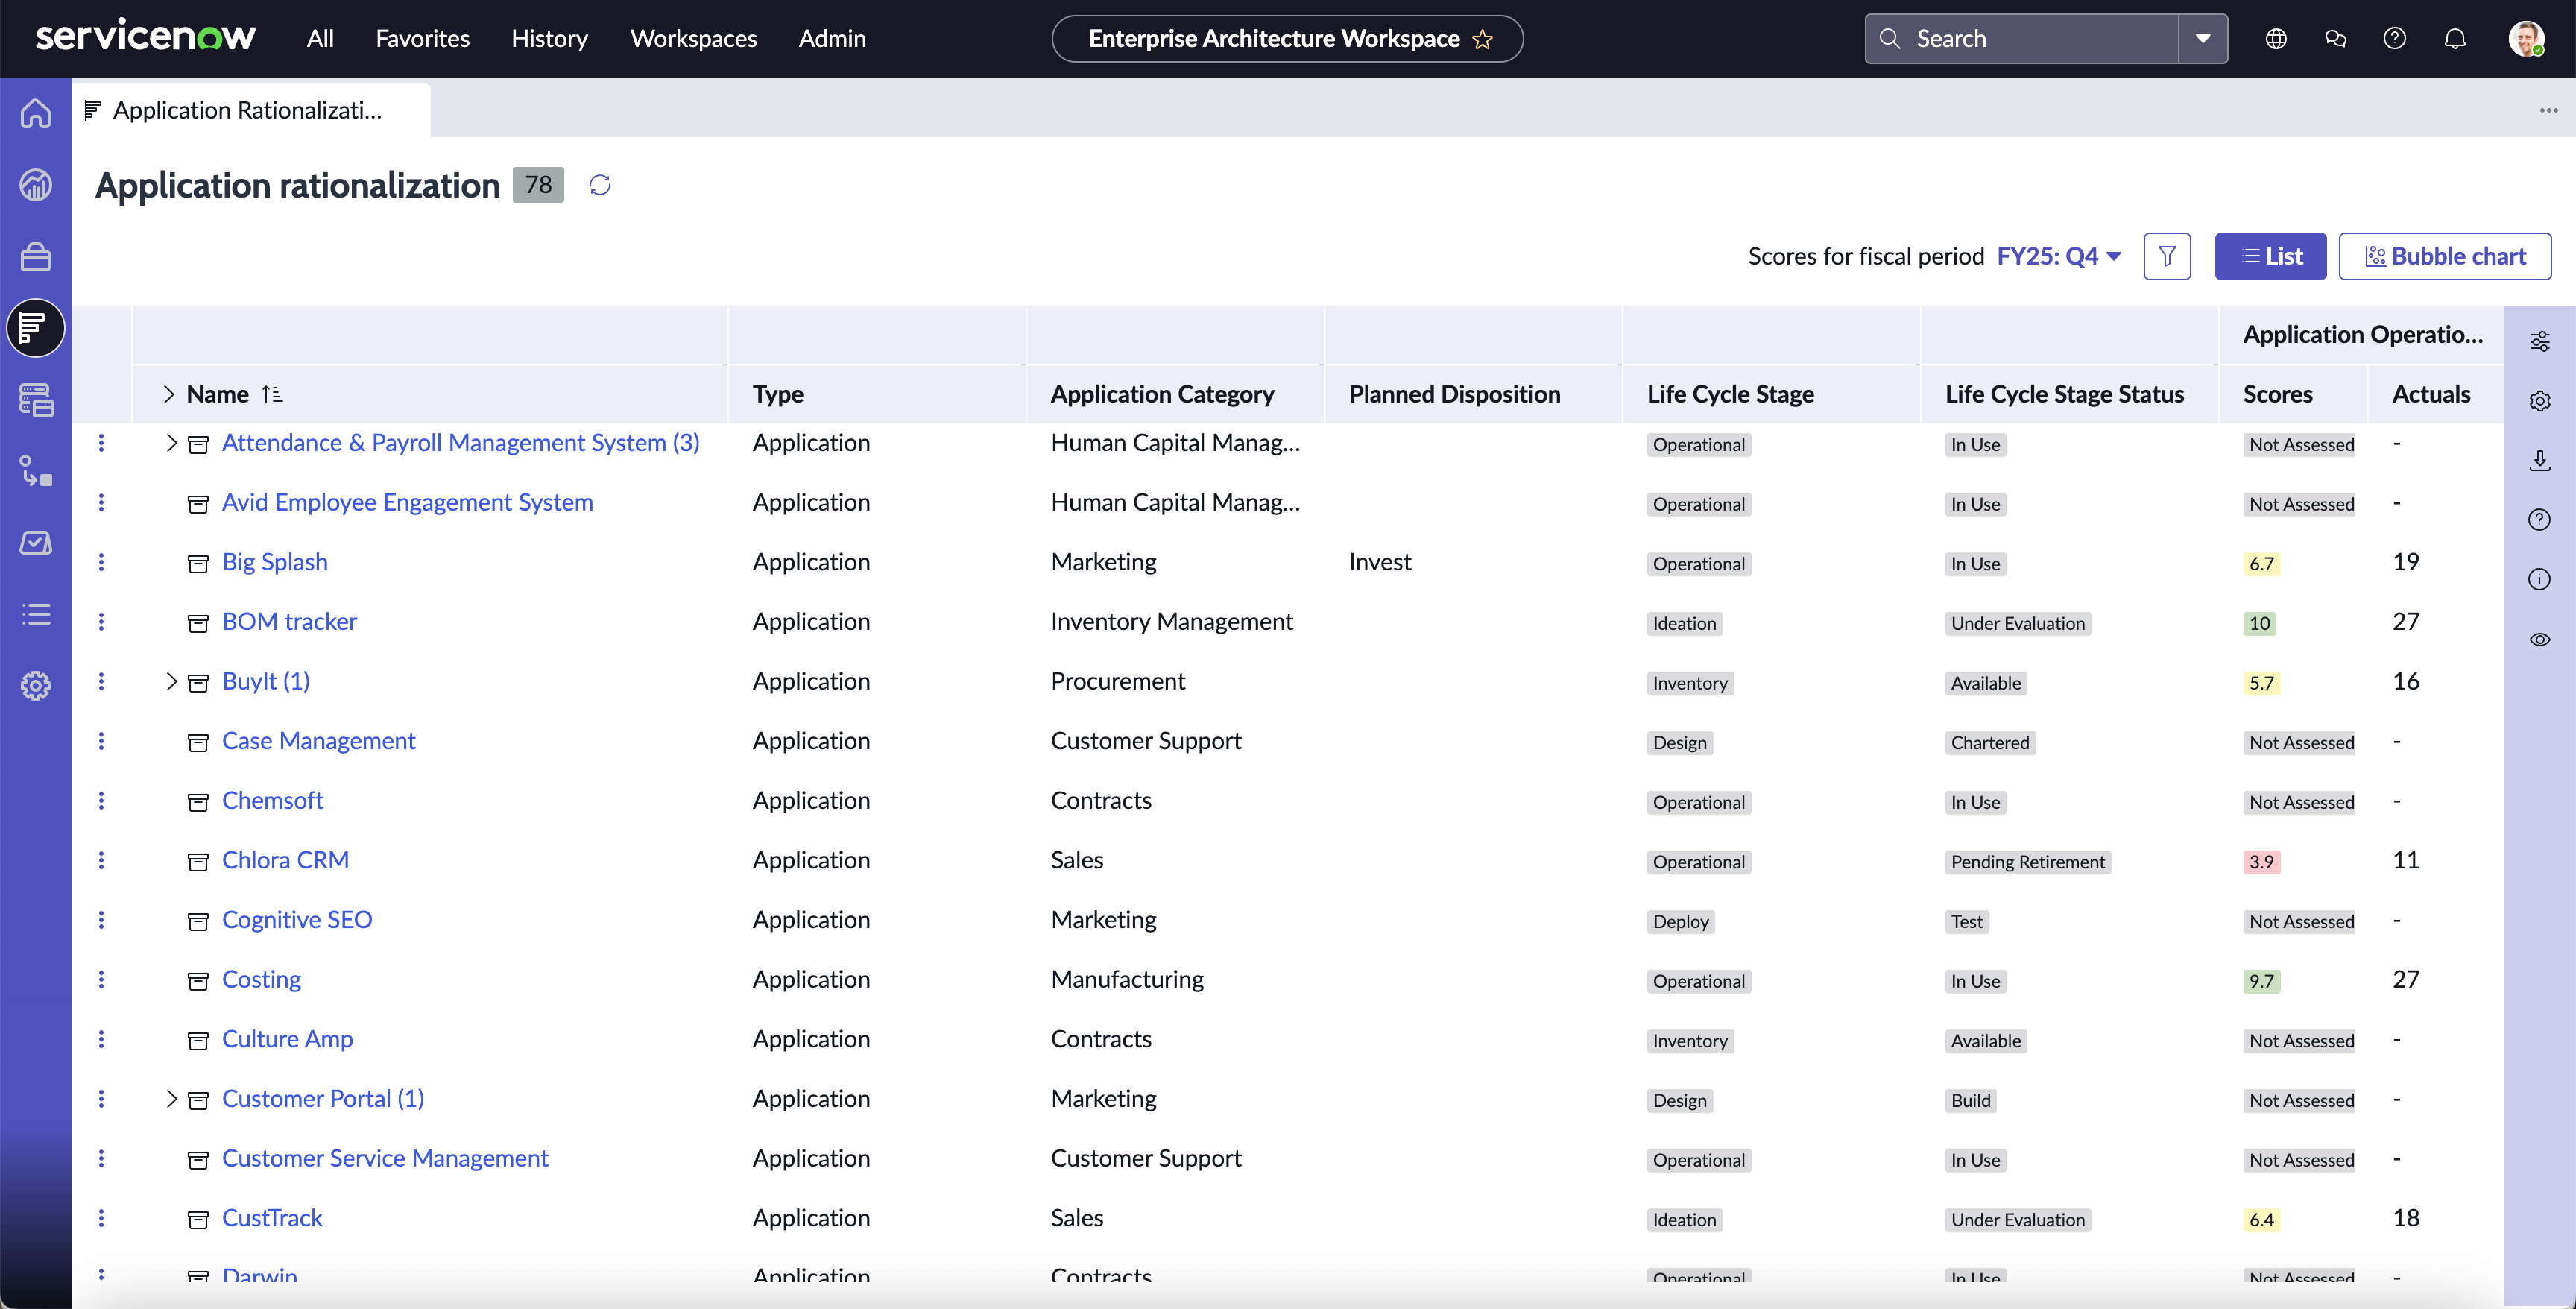Click the Application Category column header
This screenshot has width=2576, height=1309.
coord(1162,394)
